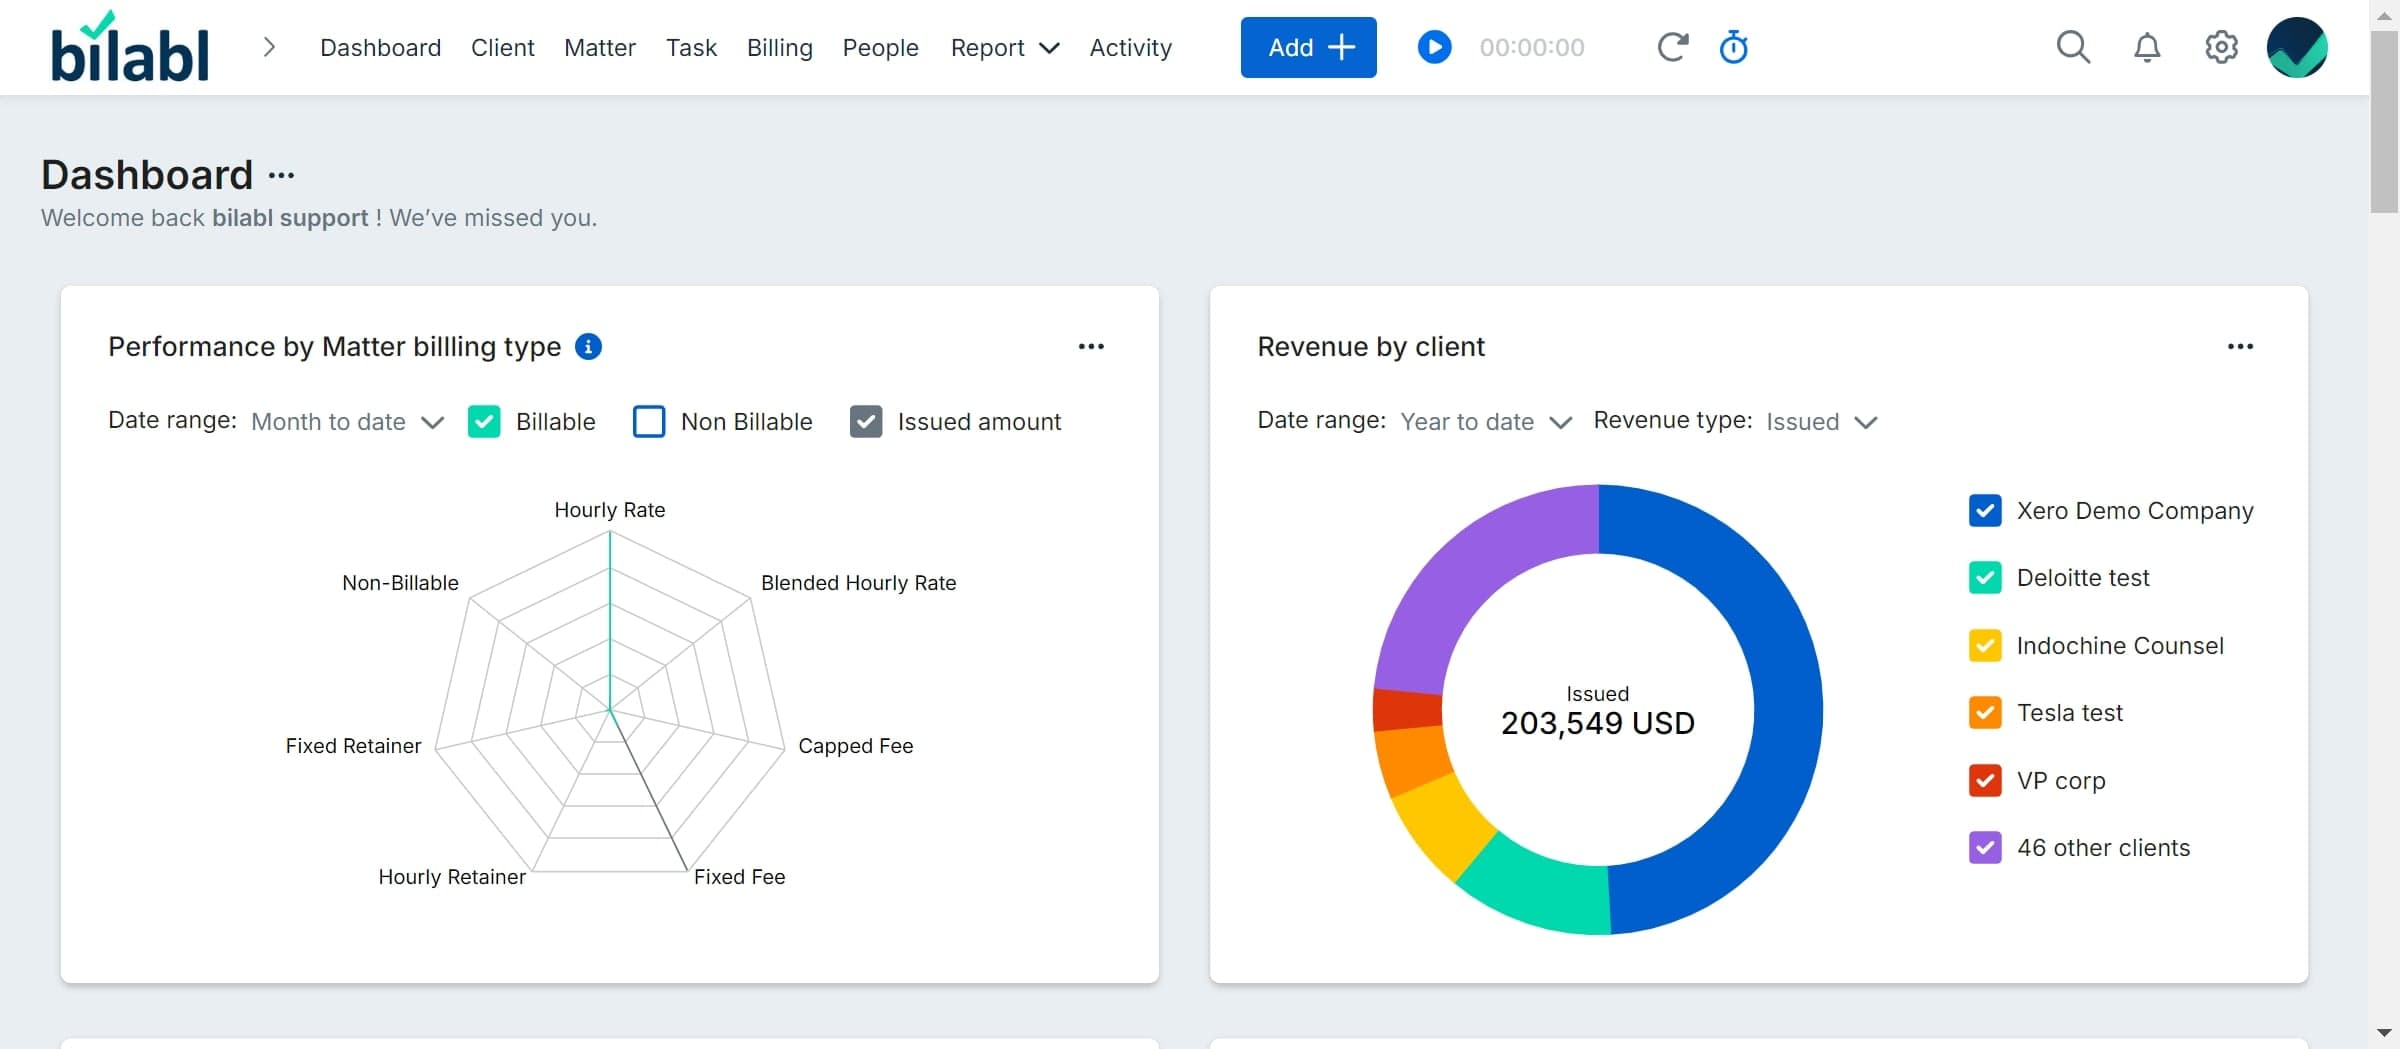2400x1049 pixels.
Task: Open Year to date range dropdown
Action: click(x=1486, y=422)
